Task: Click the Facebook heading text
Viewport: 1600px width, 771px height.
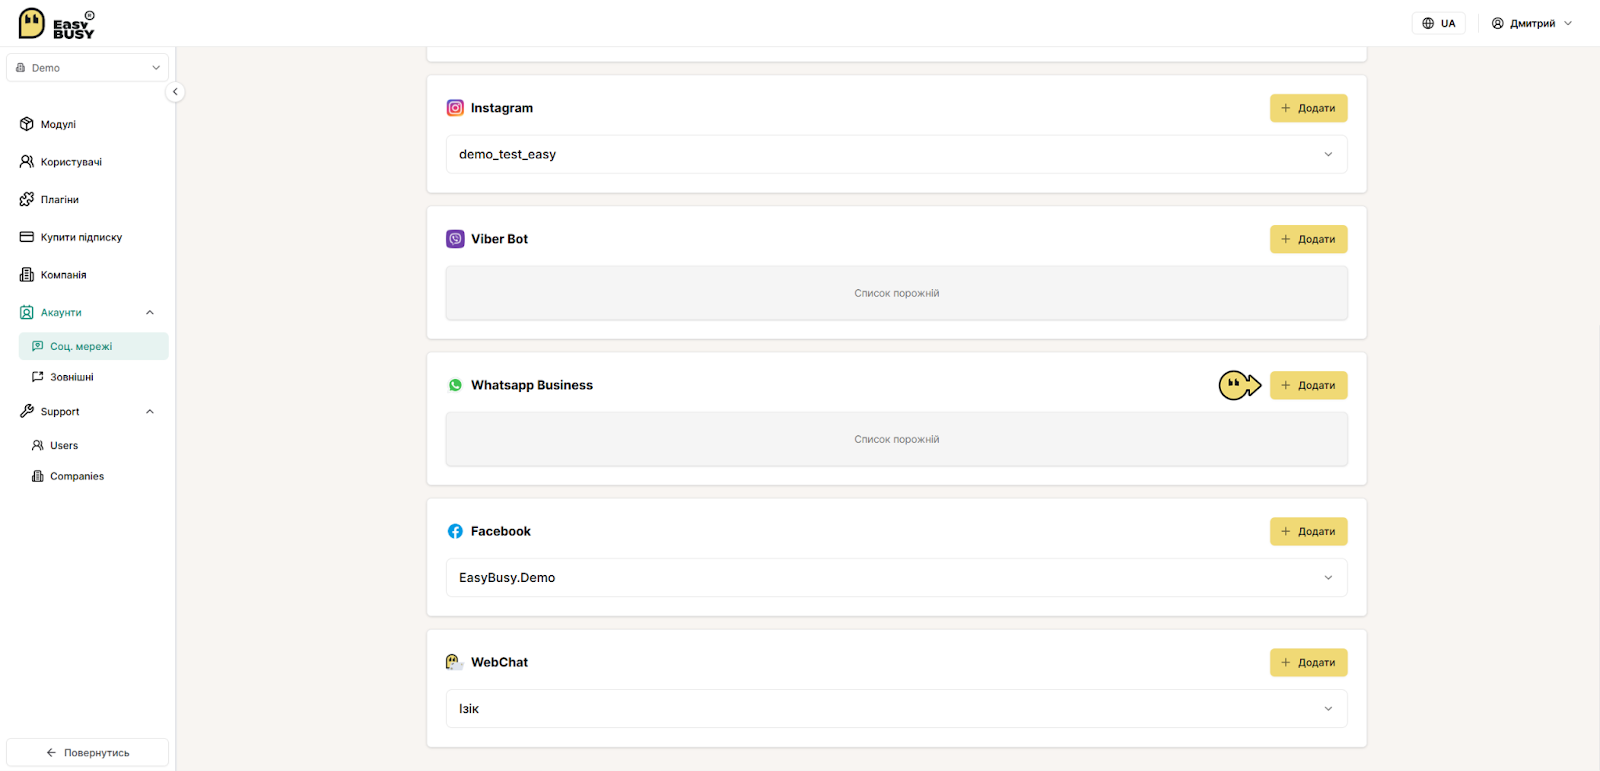Action: [501, 531]
